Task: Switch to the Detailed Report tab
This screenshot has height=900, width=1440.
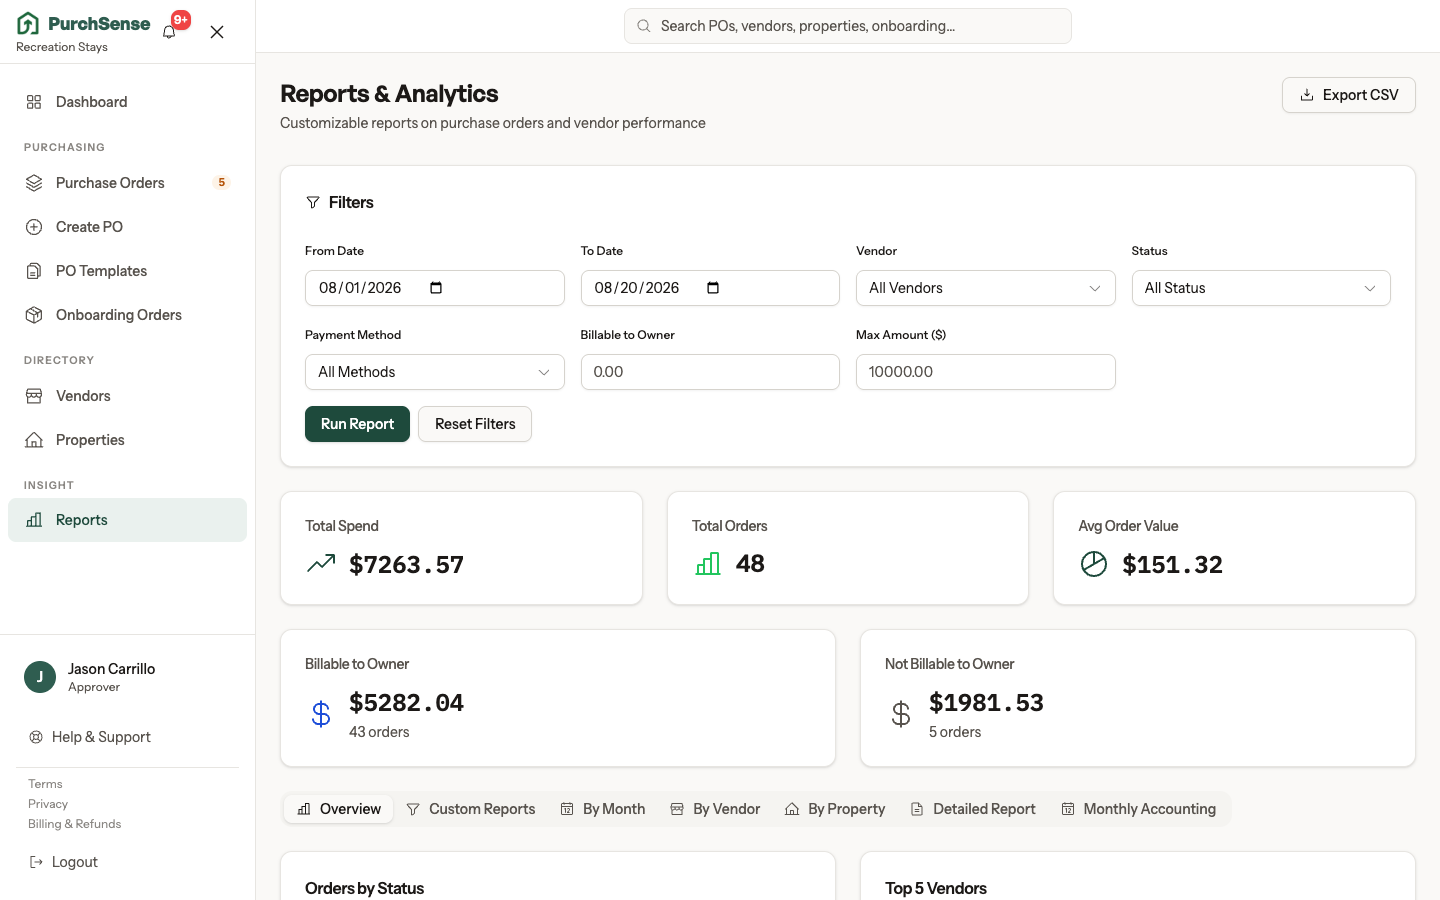Action: [x=973, y=809]
